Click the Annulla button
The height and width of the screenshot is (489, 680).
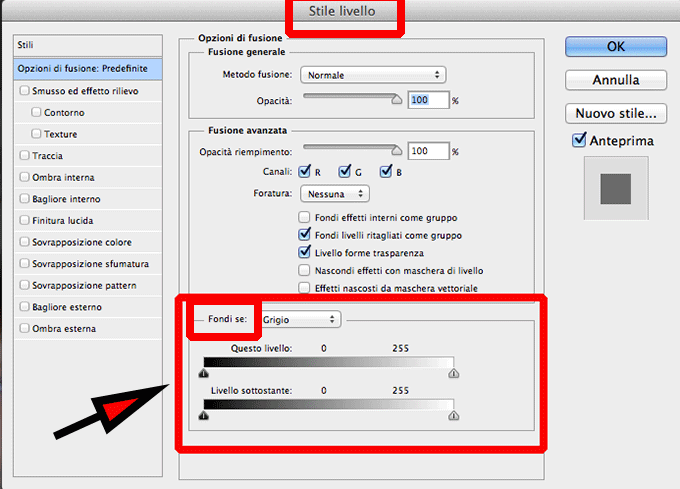(x=616, y=80)
